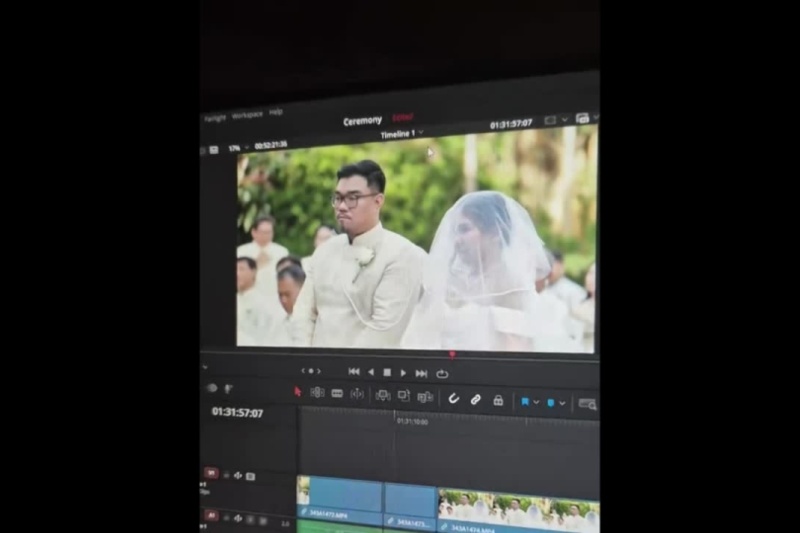The width and height of the screenshot is (800, 533).
Task: Open the flag color dropdown arrow
Action: [536, 402]
